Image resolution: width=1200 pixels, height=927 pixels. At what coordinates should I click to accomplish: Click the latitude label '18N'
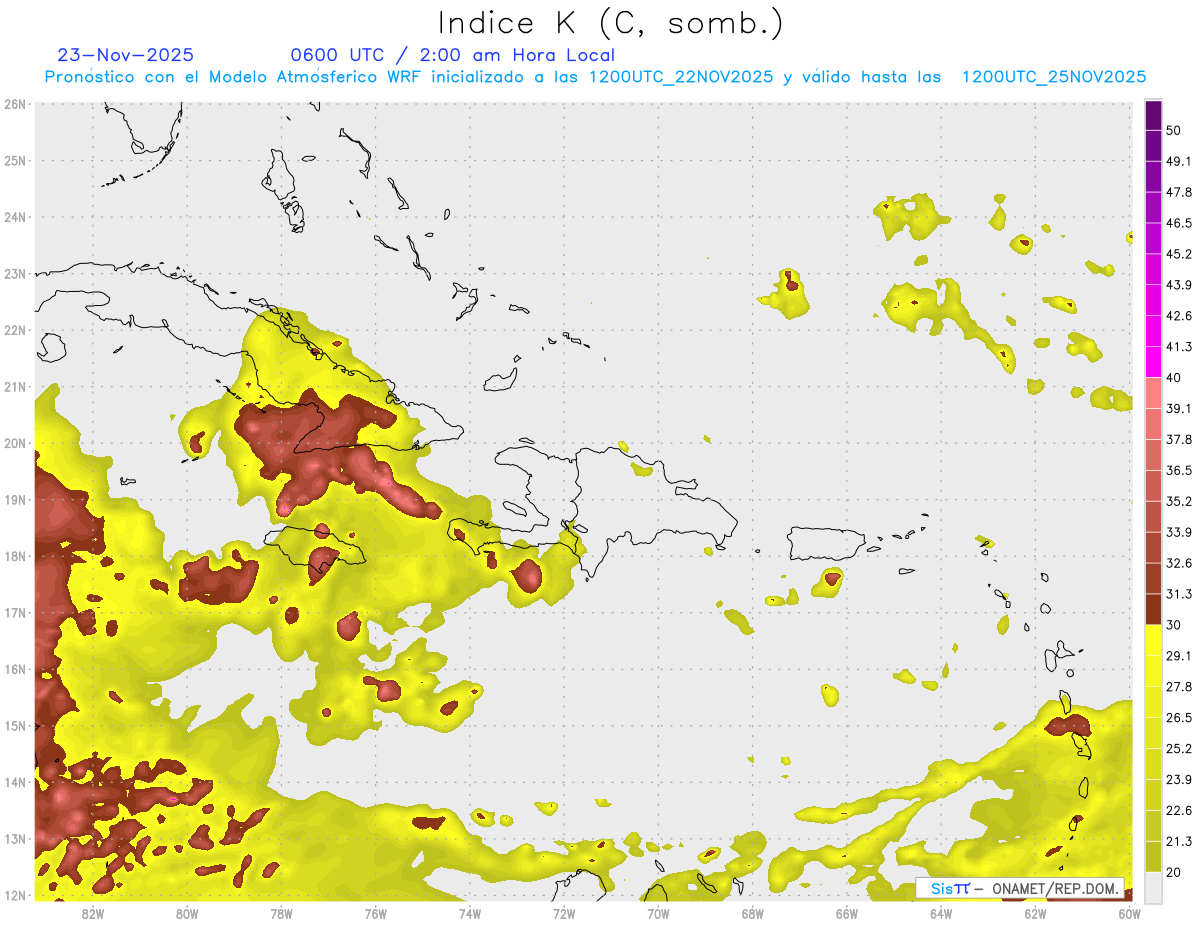click(15, 556)
